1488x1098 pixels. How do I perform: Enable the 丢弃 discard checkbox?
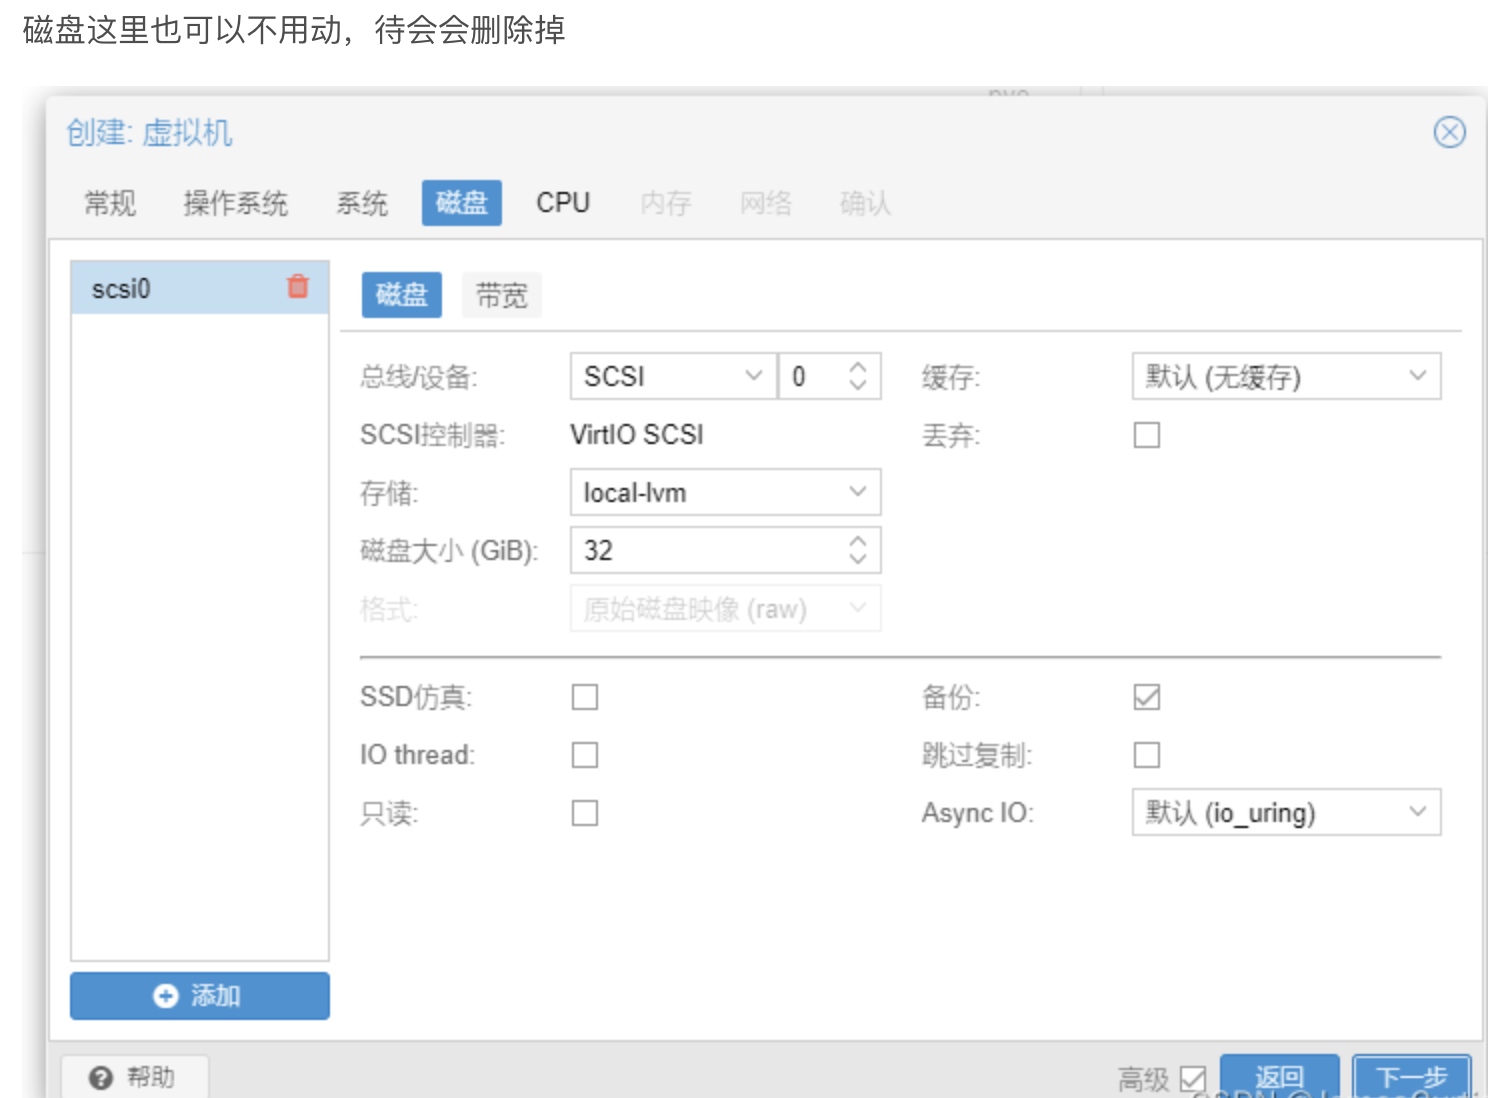click(1147, 436)
